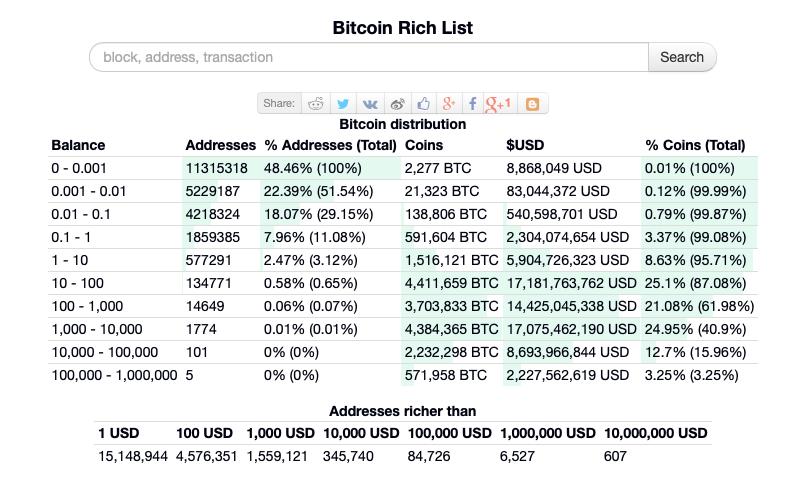Image resolution: width=804 pixels, height=484 pixels.
Task: Click the Coins column header
Action: (x=424, y=145)
